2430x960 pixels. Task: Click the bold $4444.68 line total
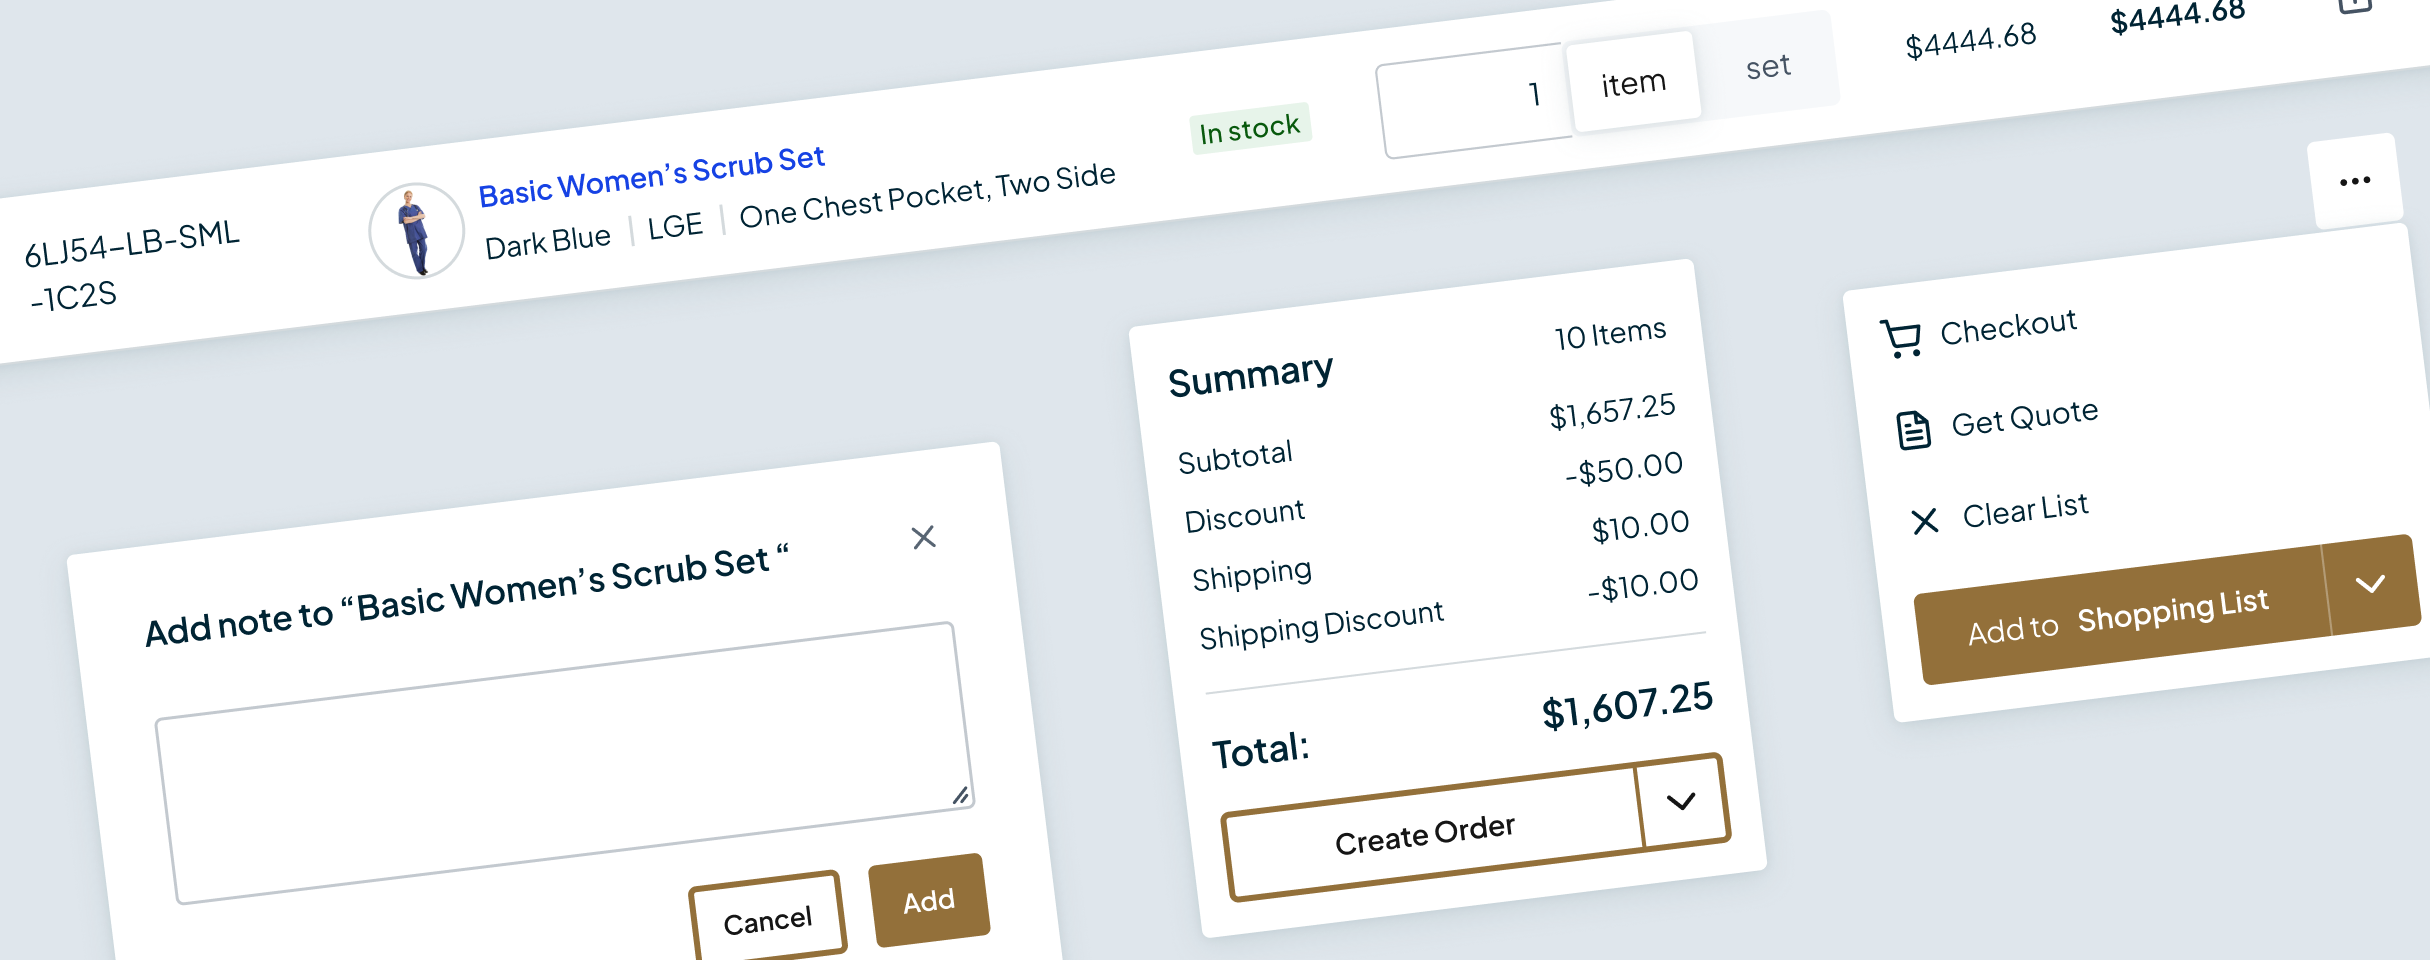(2177, 17)
